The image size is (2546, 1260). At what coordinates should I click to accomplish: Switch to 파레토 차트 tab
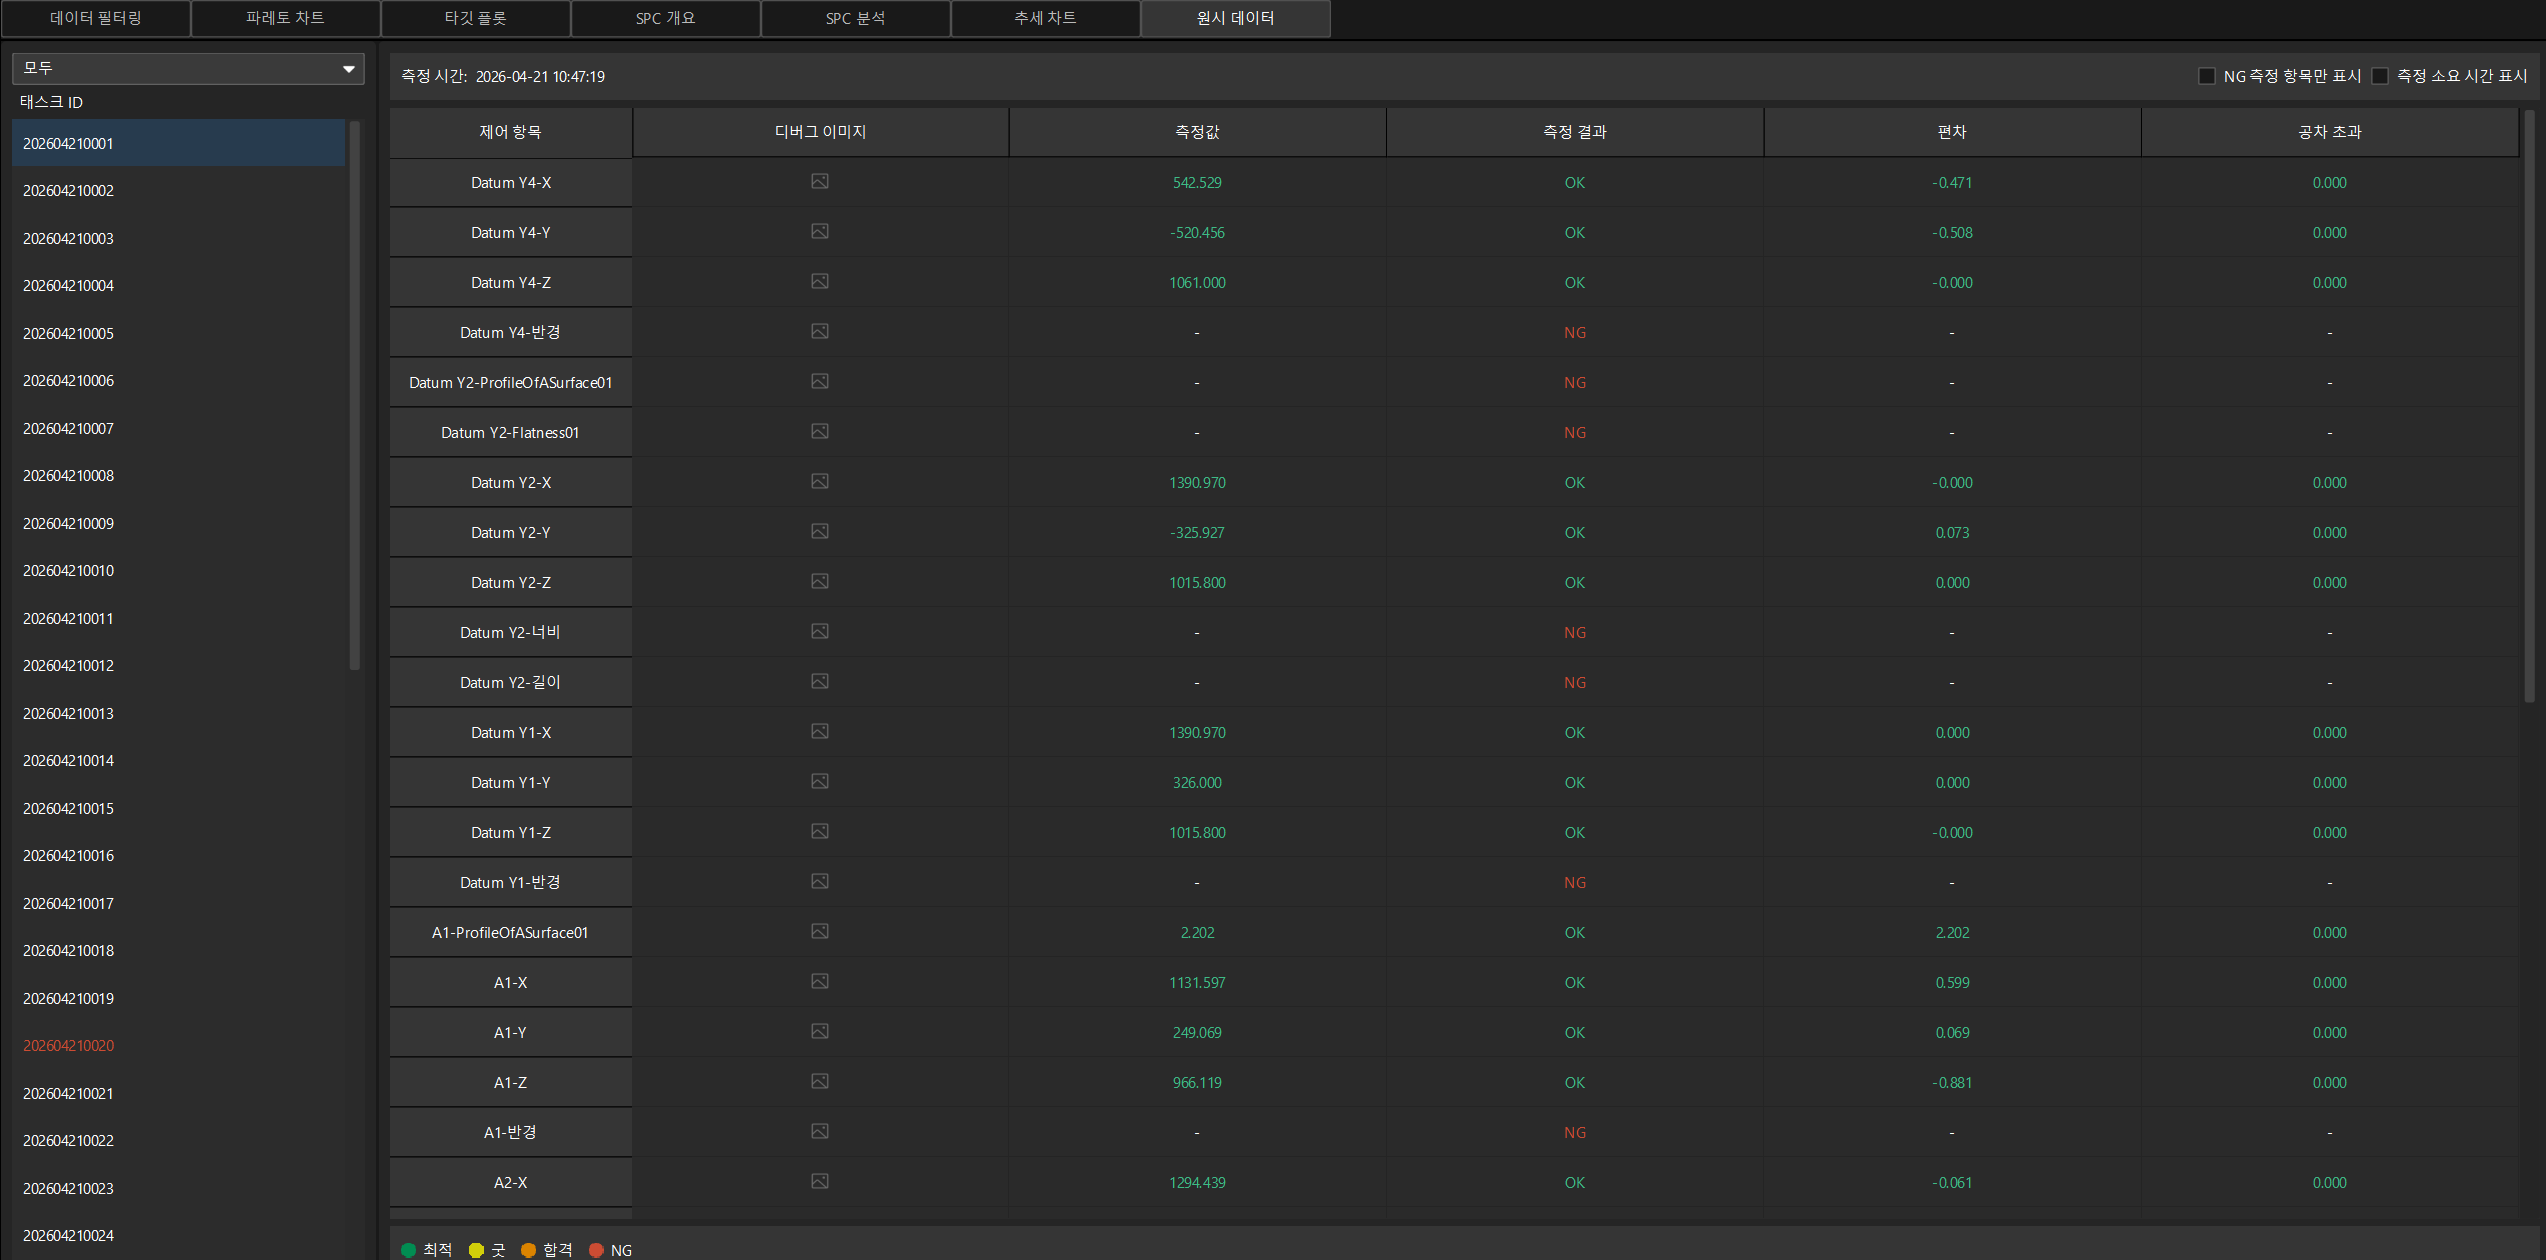pos(285,18)
